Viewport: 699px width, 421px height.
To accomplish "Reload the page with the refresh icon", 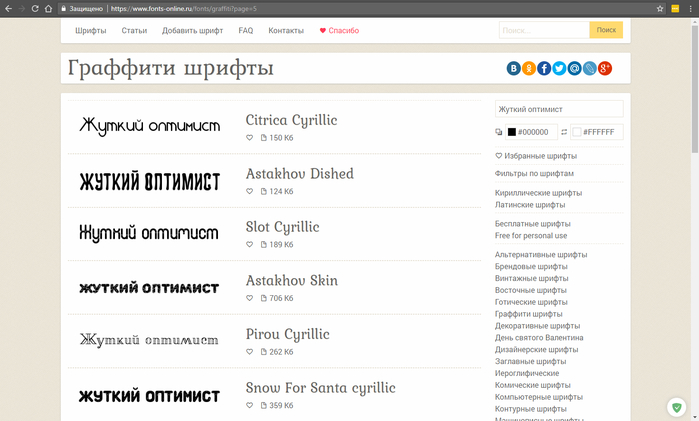I will click(x=35, y=8).
